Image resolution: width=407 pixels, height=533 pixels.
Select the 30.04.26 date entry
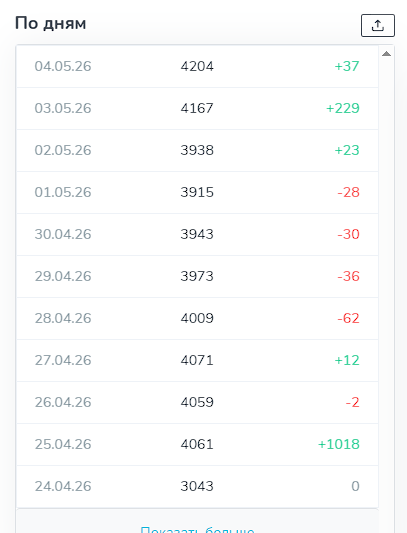[63, 234]
